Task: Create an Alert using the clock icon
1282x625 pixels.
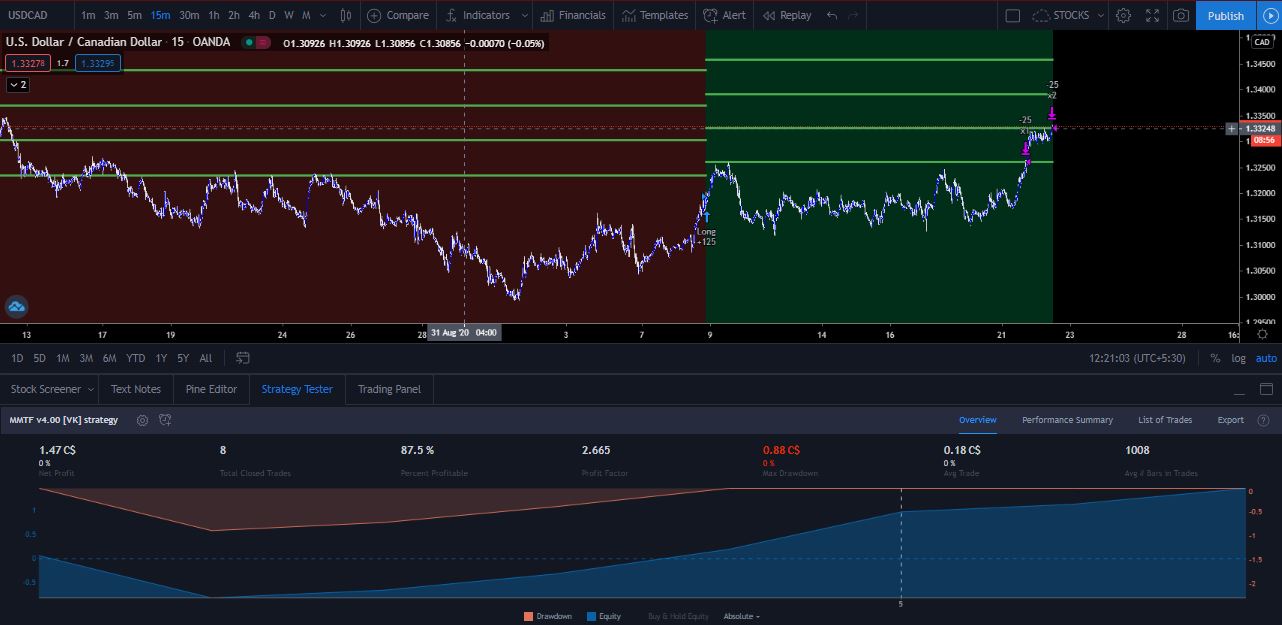Action: pyautogui.click(x=709, y=15)
